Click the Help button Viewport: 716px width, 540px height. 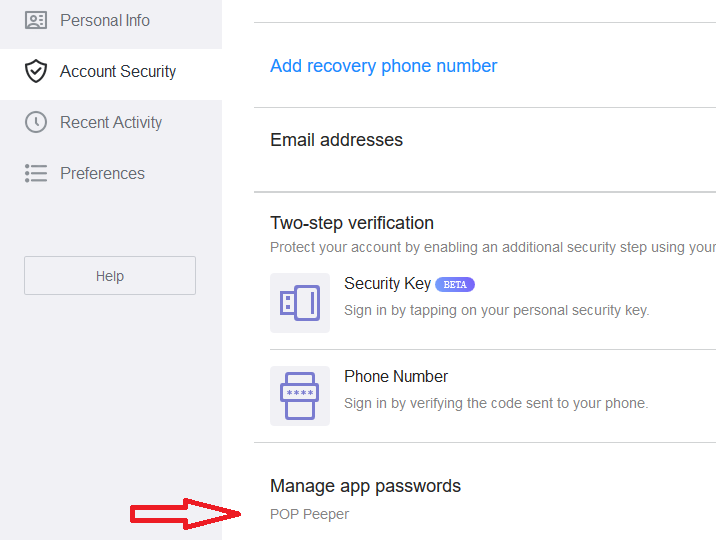[110, 276]
